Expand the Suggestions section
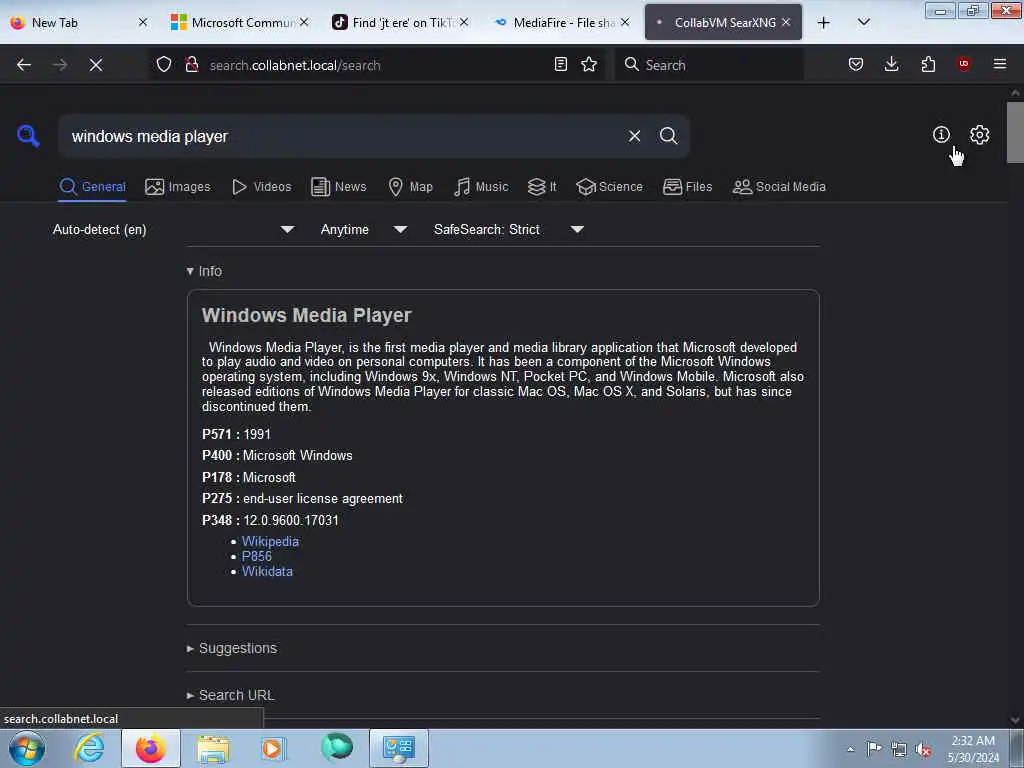 coord(232,648)
